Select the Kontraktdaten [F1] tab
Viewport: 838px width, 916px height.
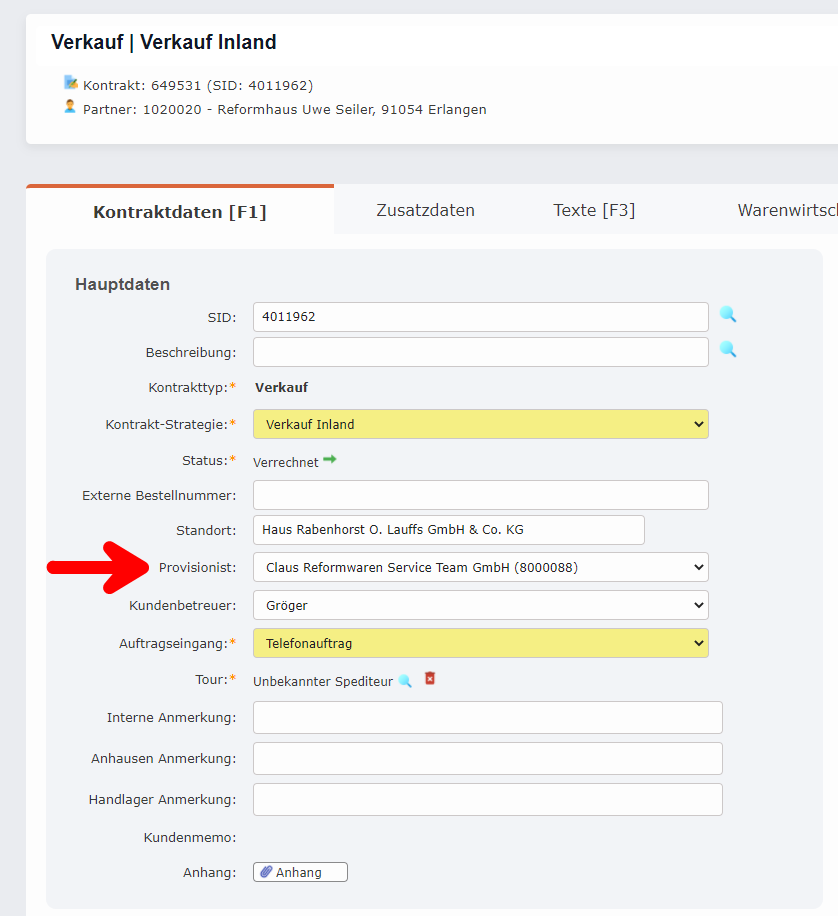coord(180,210)
